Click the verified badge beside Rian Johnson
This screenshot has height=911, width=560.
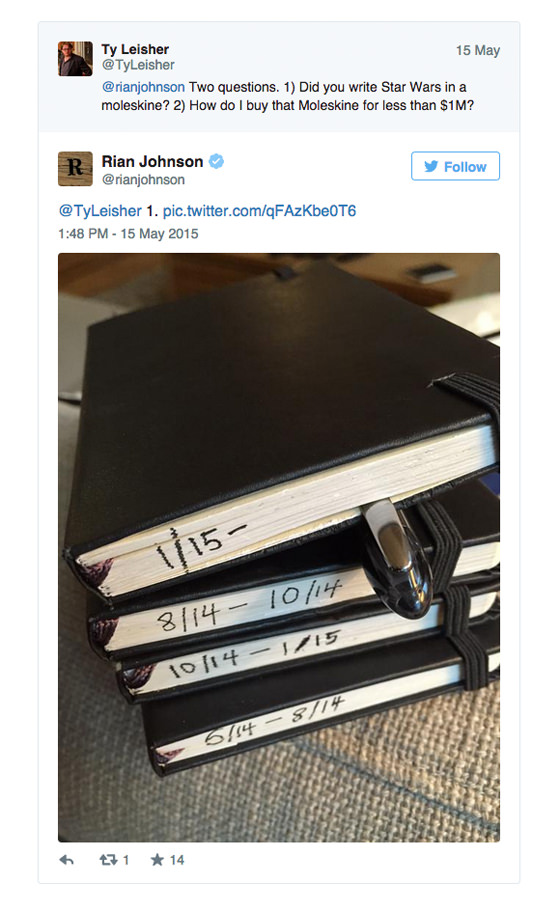(216, 161)
